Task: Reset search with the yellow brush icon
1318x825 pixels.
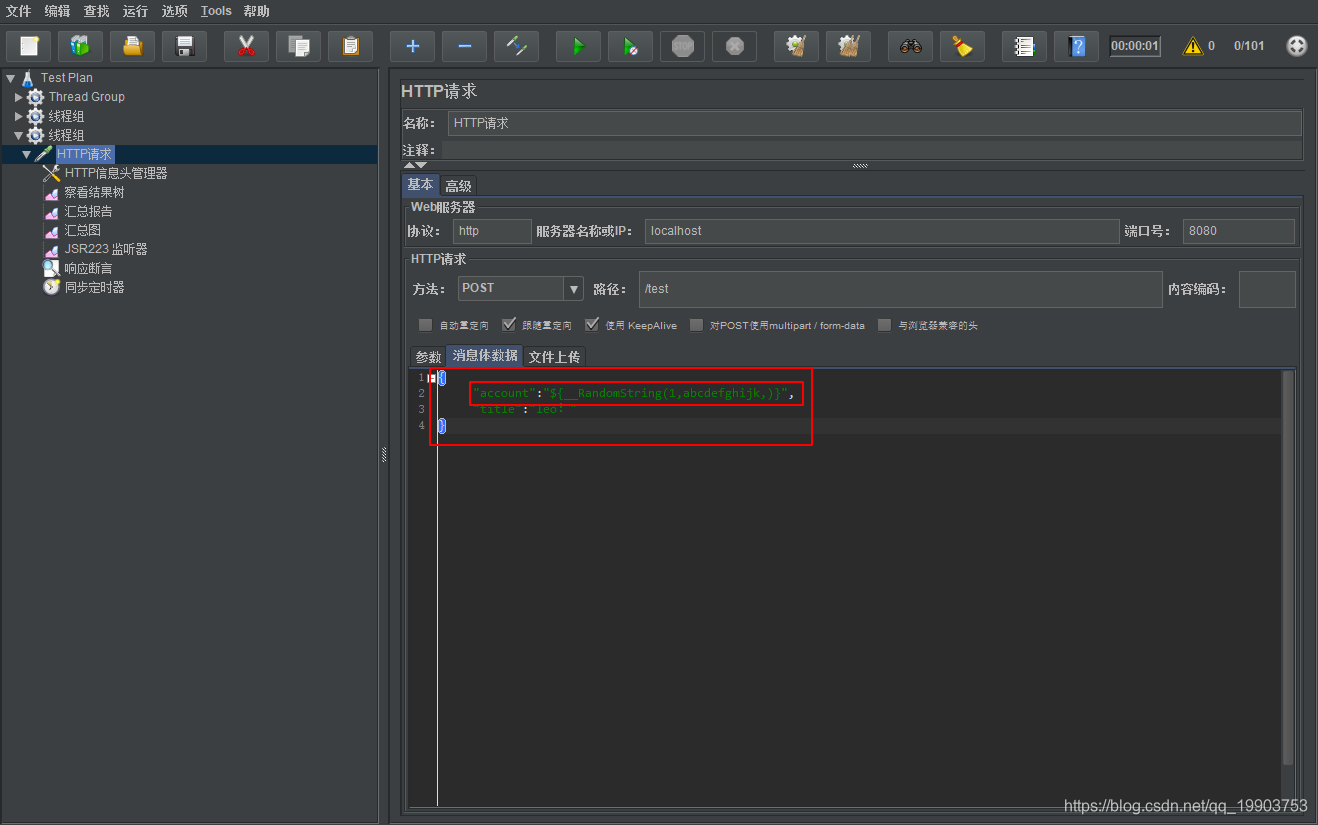Action: (x=962, y=46)
